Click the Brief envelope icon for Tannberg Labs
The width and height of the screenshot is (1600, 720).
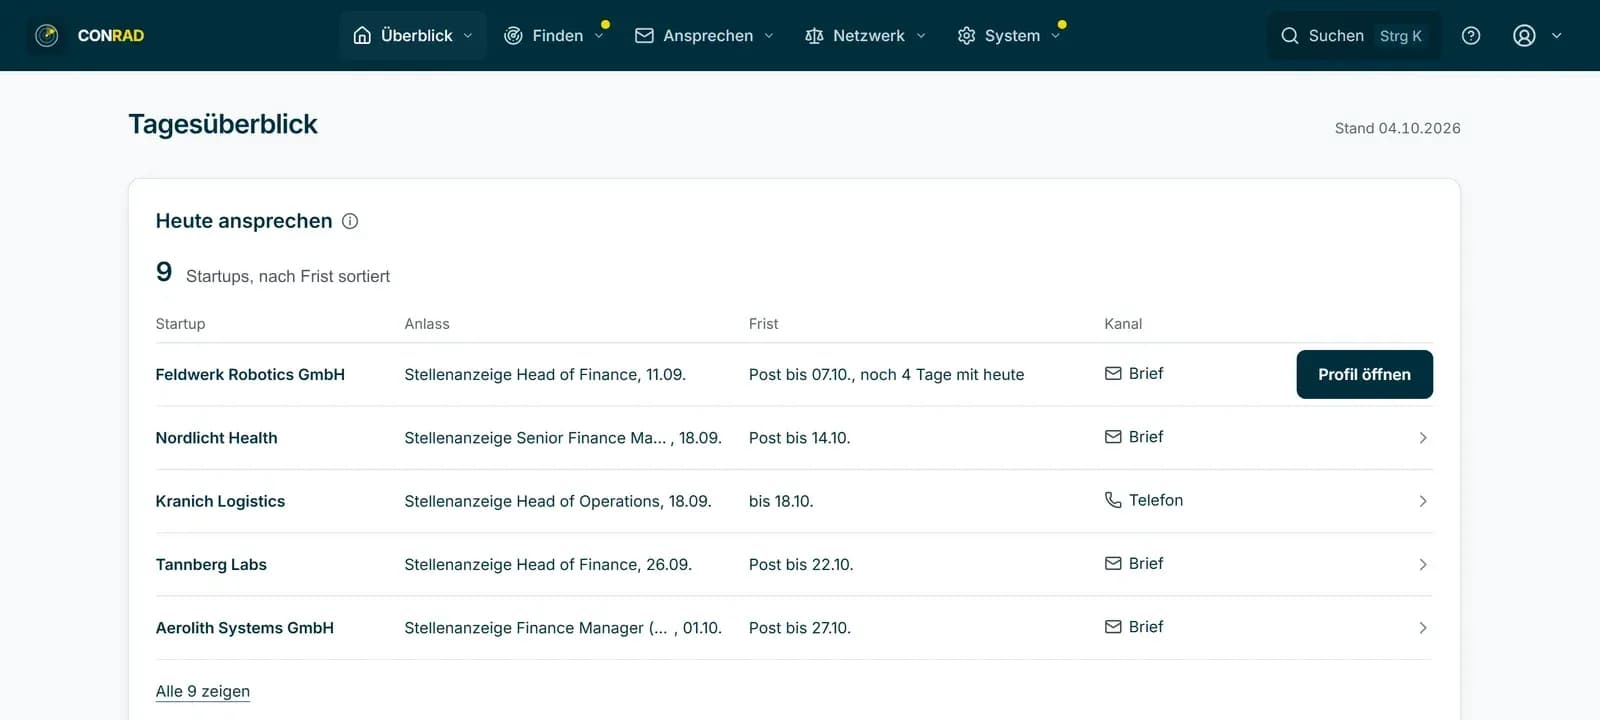(x=1113, y=564)
